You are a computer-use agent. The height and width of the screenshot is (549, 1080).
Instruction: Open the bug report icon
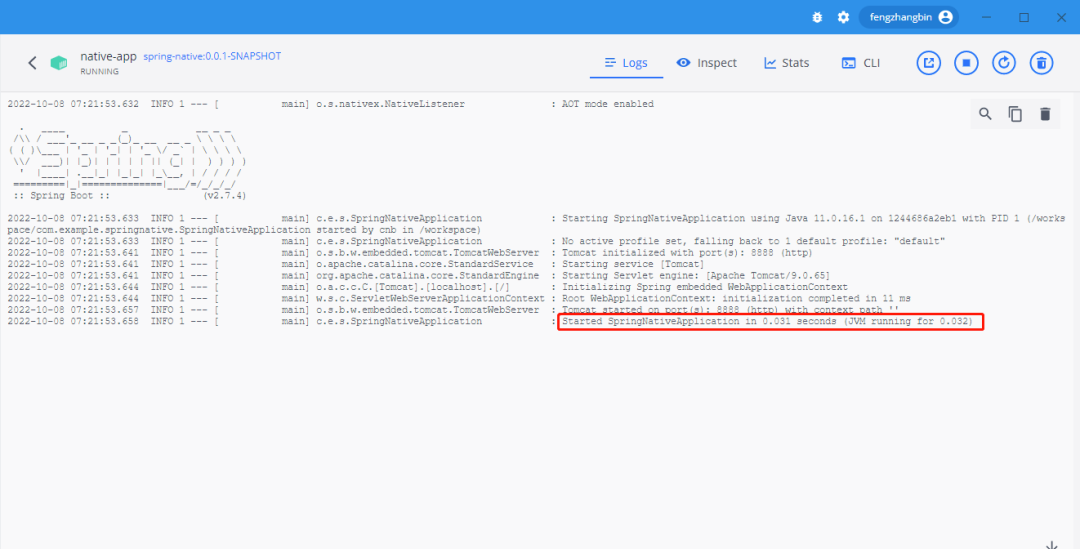[818, 17]
